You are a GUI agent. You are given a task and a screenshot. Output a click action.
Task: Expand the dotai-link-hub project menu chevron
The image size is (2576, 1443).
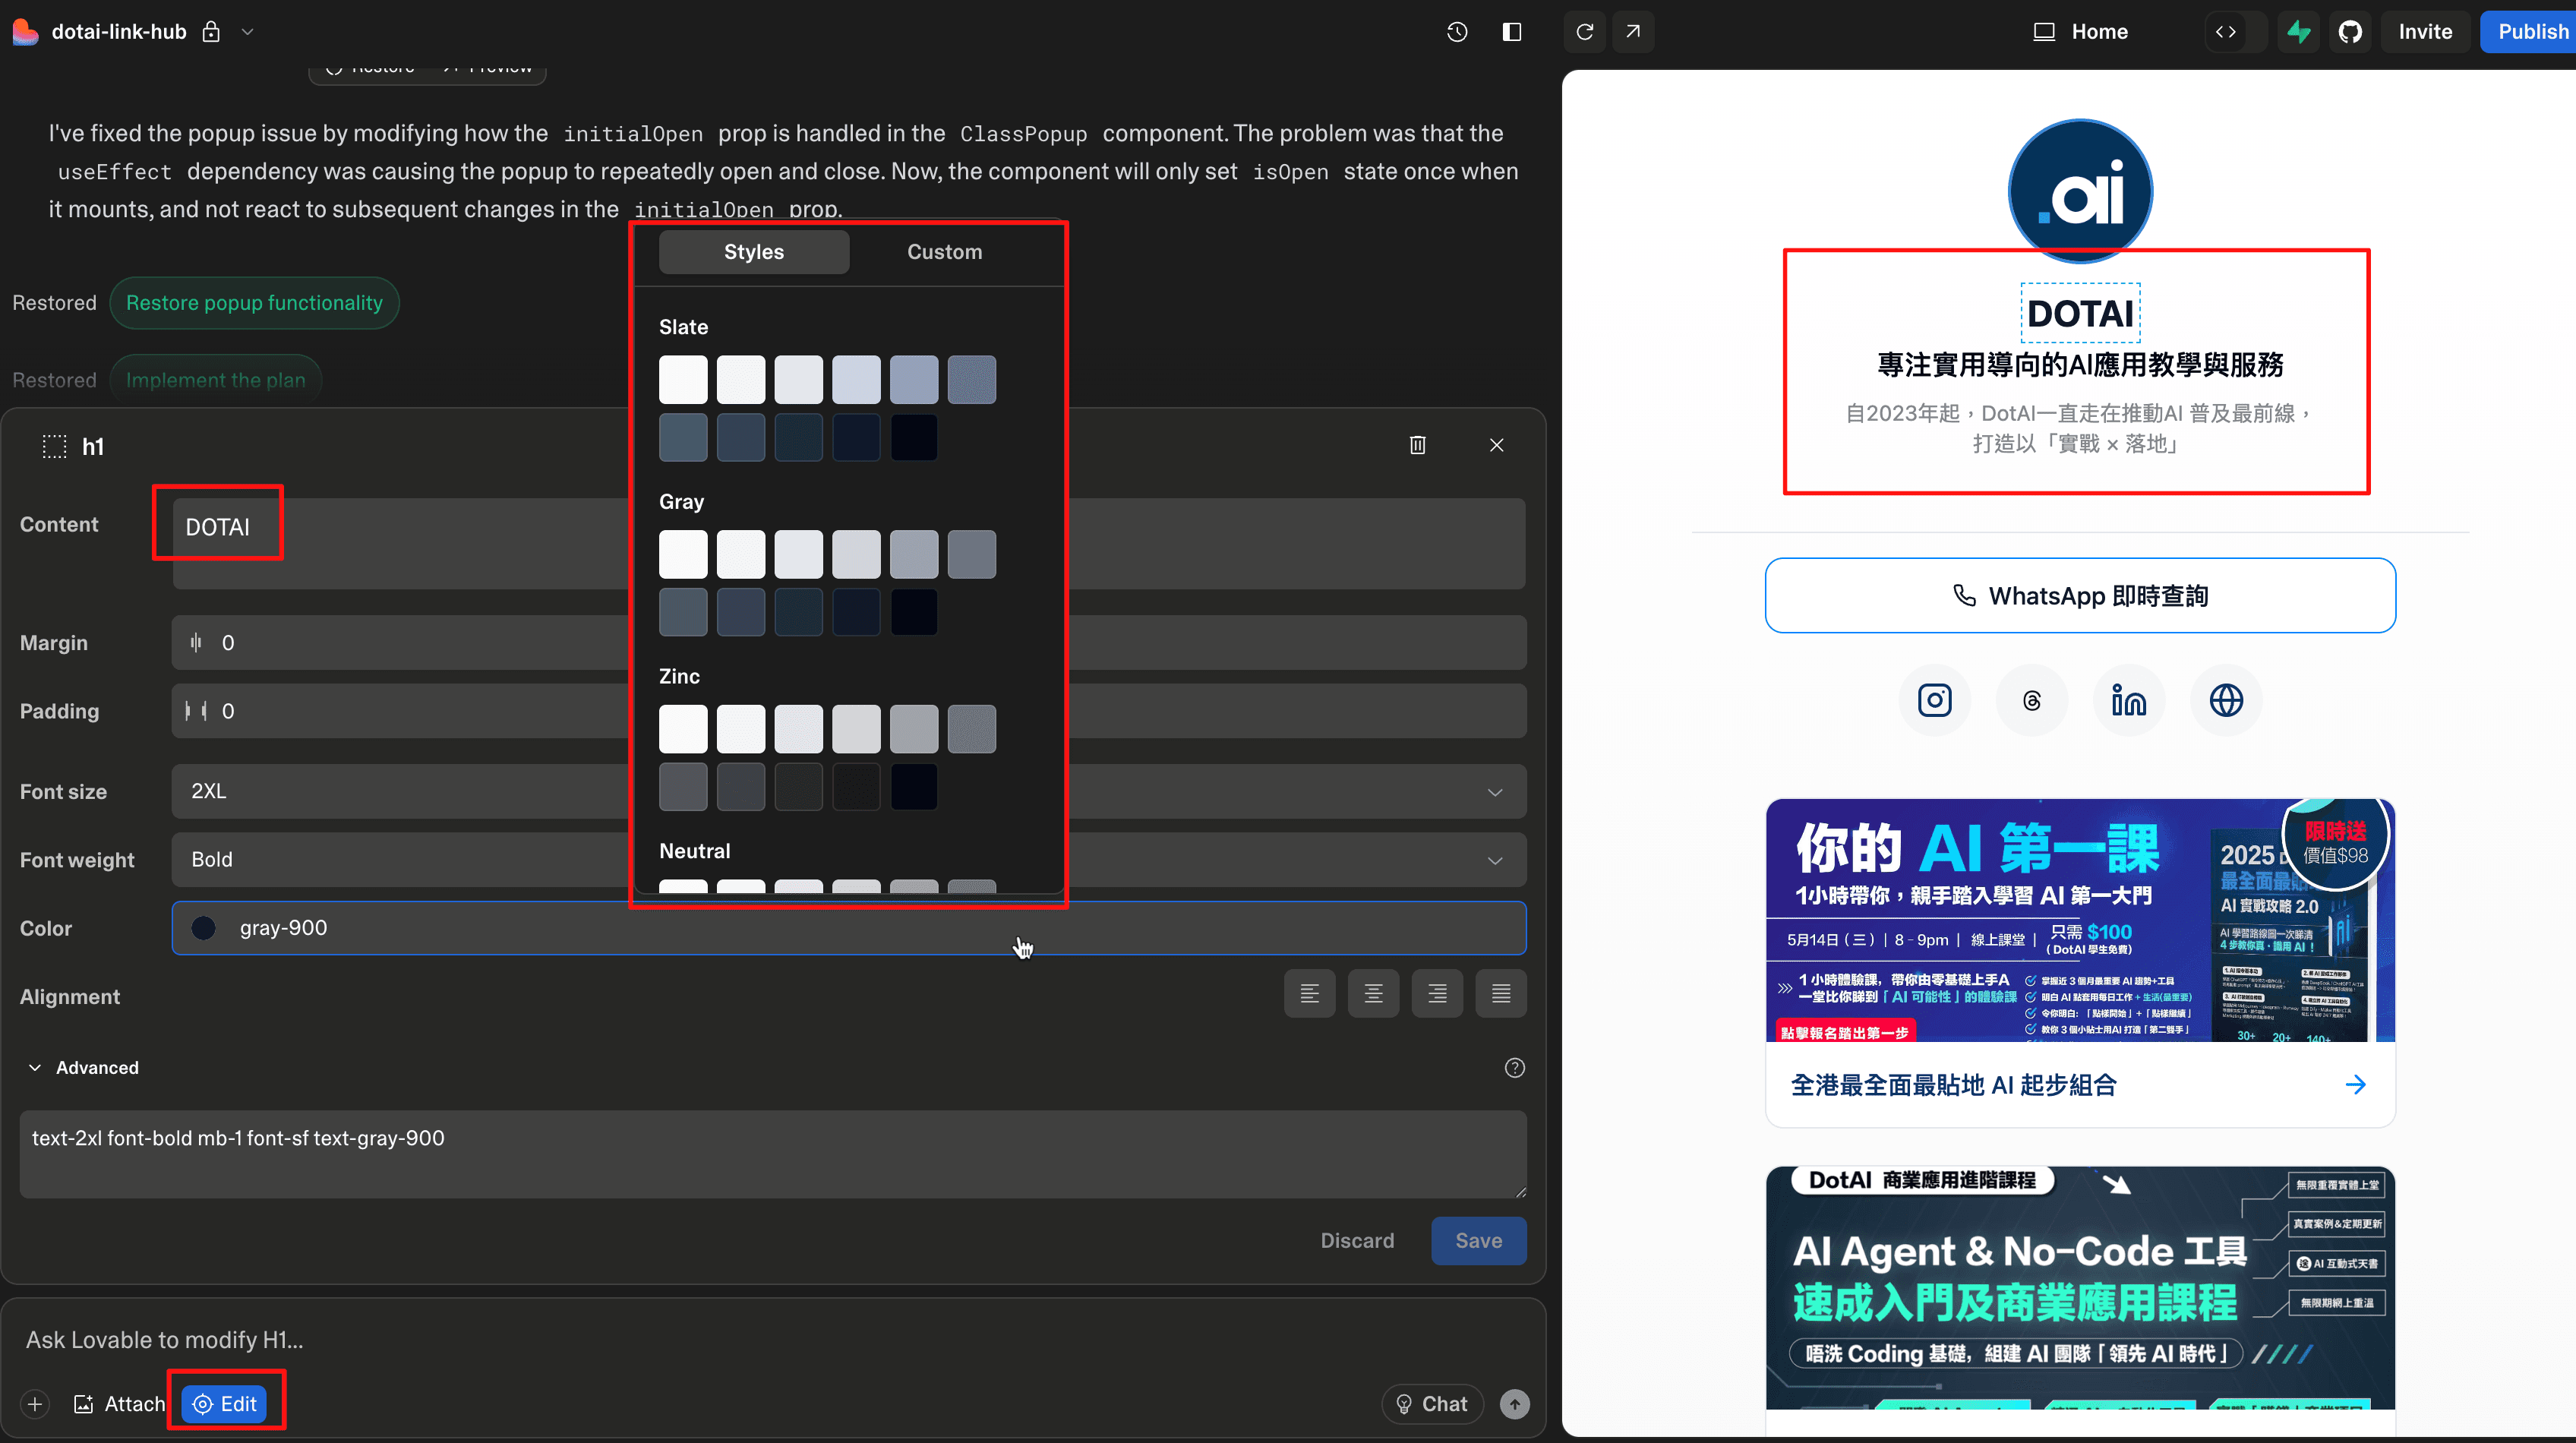[x=248, y=32]
